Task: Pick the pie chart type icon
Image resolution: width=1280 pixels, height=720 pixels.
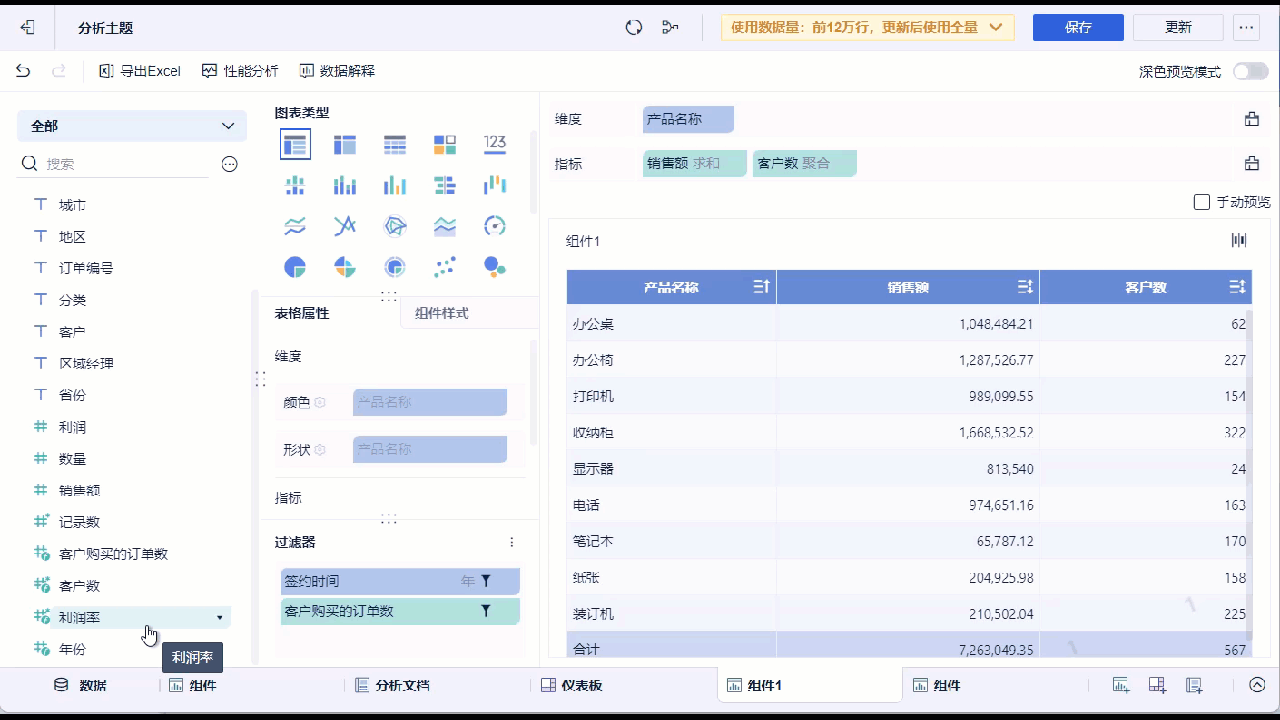Action: point(295,267)
